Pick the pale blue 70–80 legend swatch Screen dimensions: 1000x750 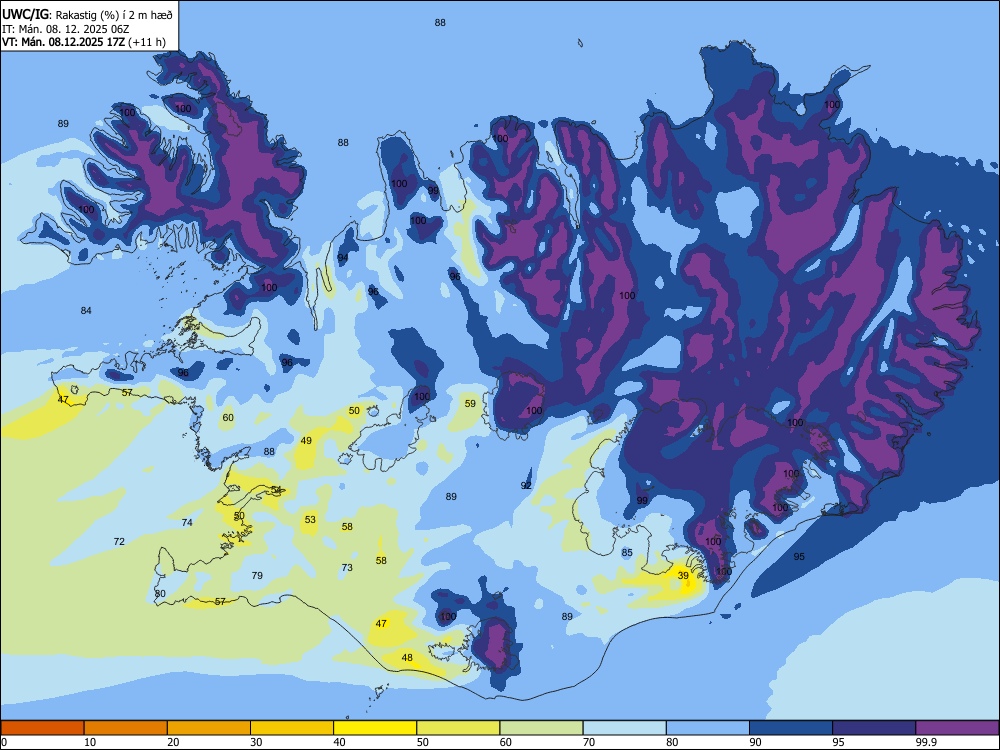pyautogui.click(x=624, y=728)
